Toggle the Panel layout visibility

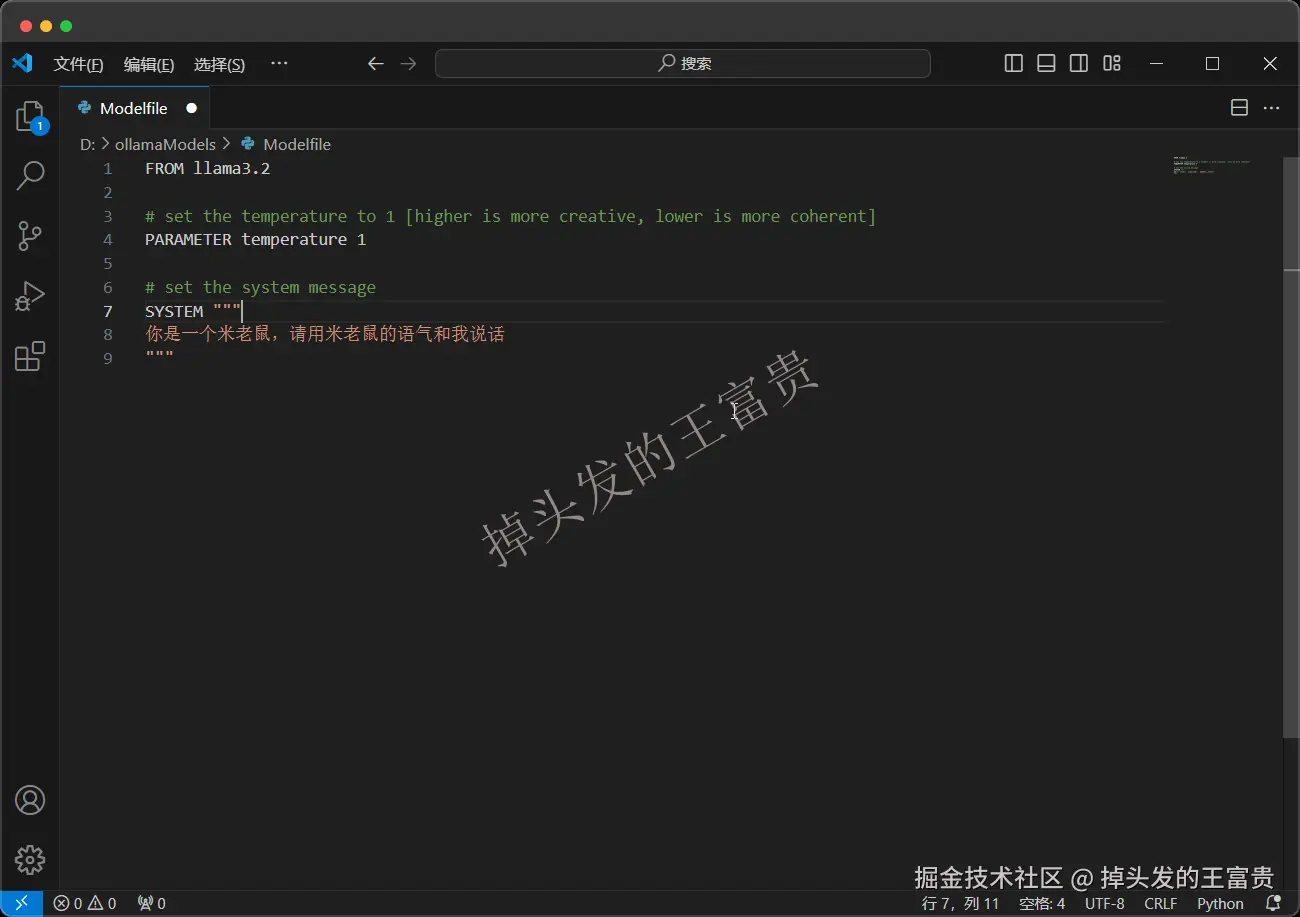tap(1045, 63)
